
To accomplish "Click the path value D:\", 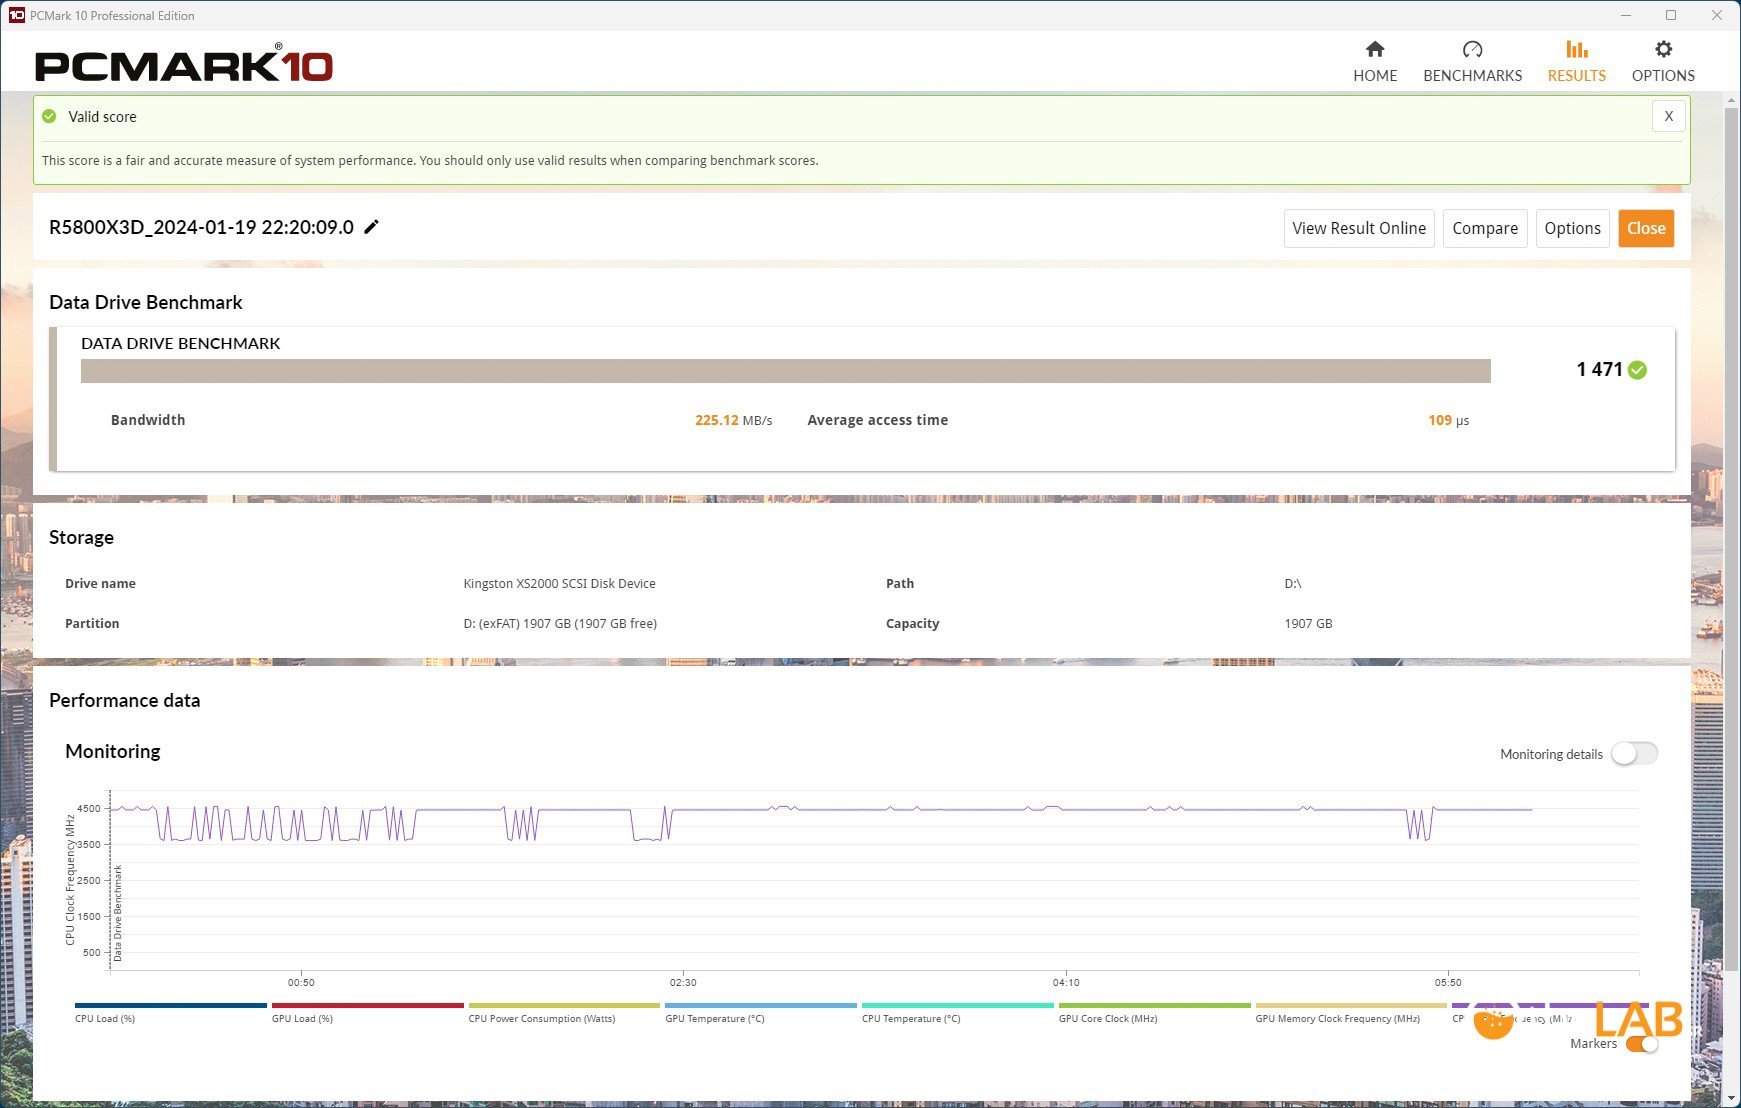I will point(1292,583).
